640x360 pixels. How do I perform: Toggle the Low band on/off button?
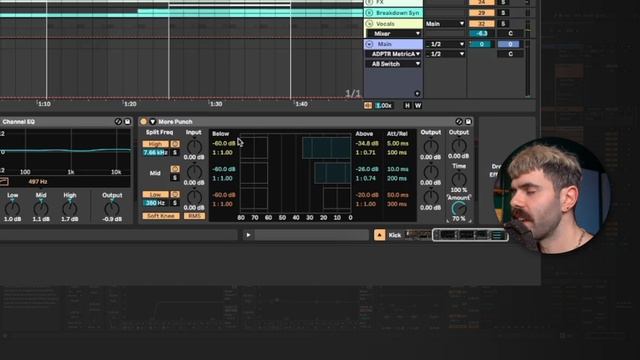click(x=155, y=195)
